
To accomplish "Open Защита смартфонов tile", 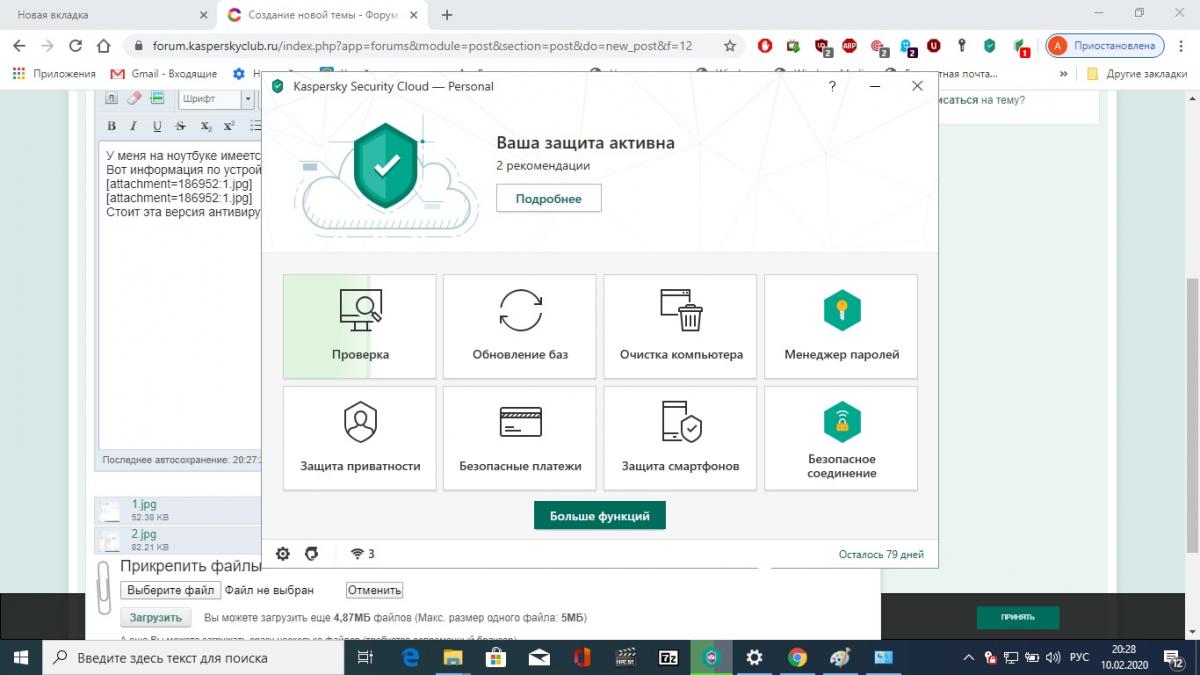I will [x=680, y=438].
